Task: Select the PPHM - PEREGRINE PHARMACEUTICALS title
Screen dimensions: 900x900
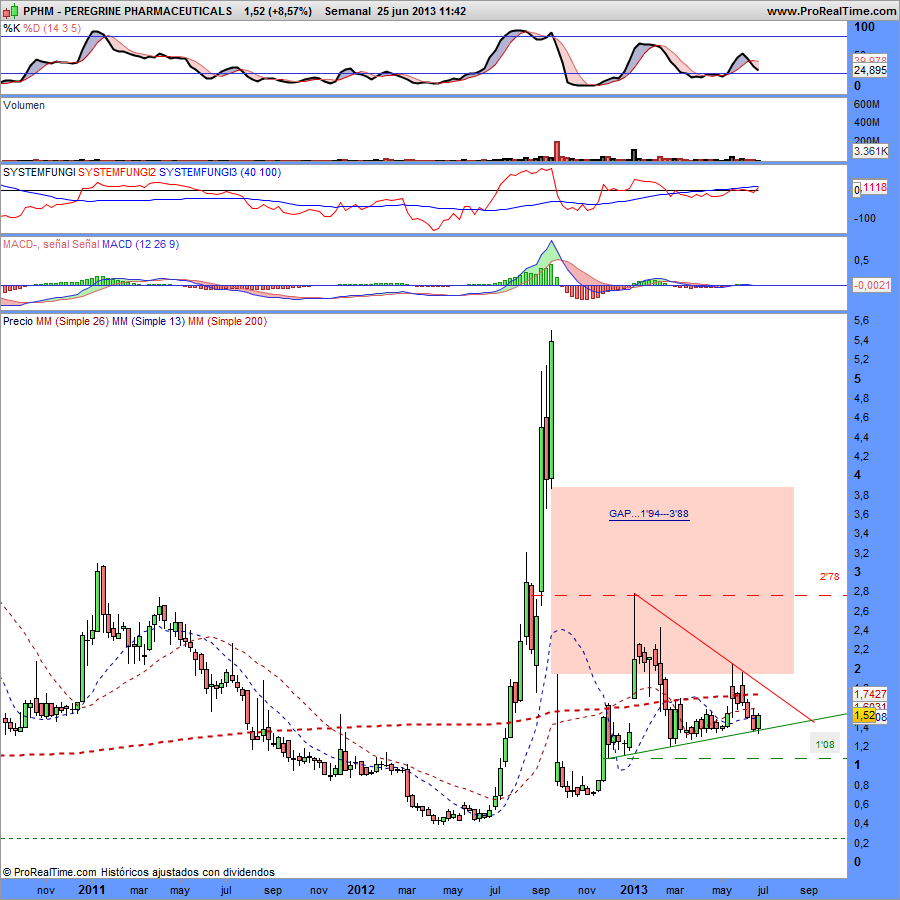Action: (x=127, y=11)
